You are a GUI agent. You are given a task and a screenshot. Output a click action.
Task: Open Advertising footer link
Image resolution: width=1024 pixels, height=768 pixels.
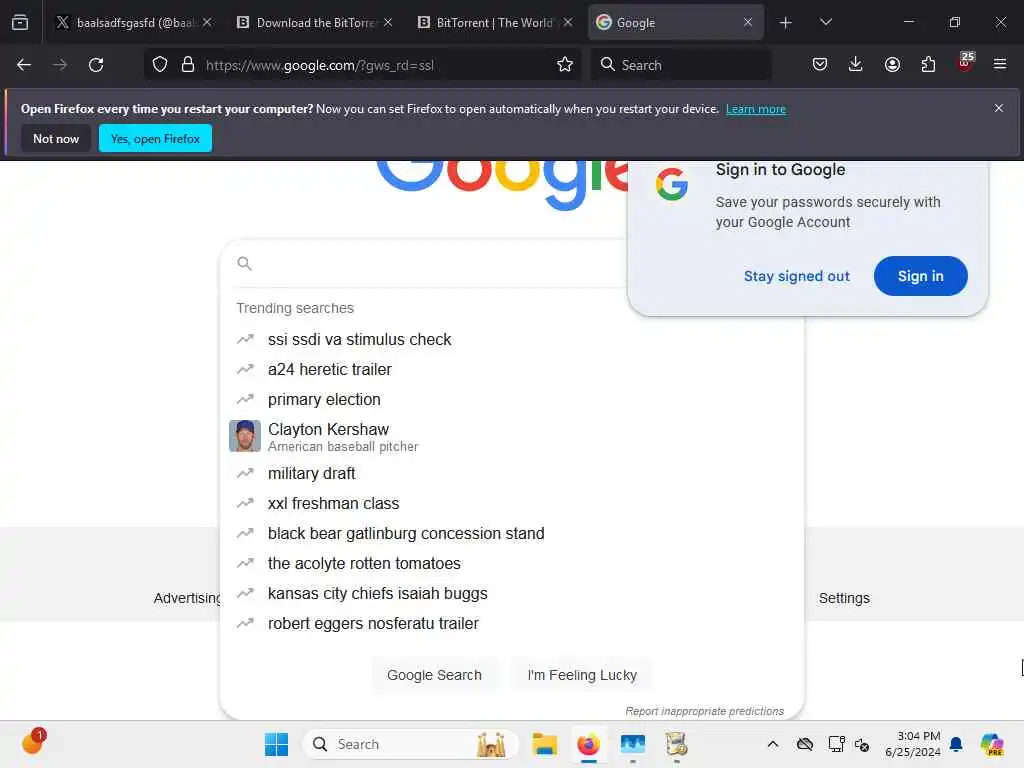click(187, 598)
